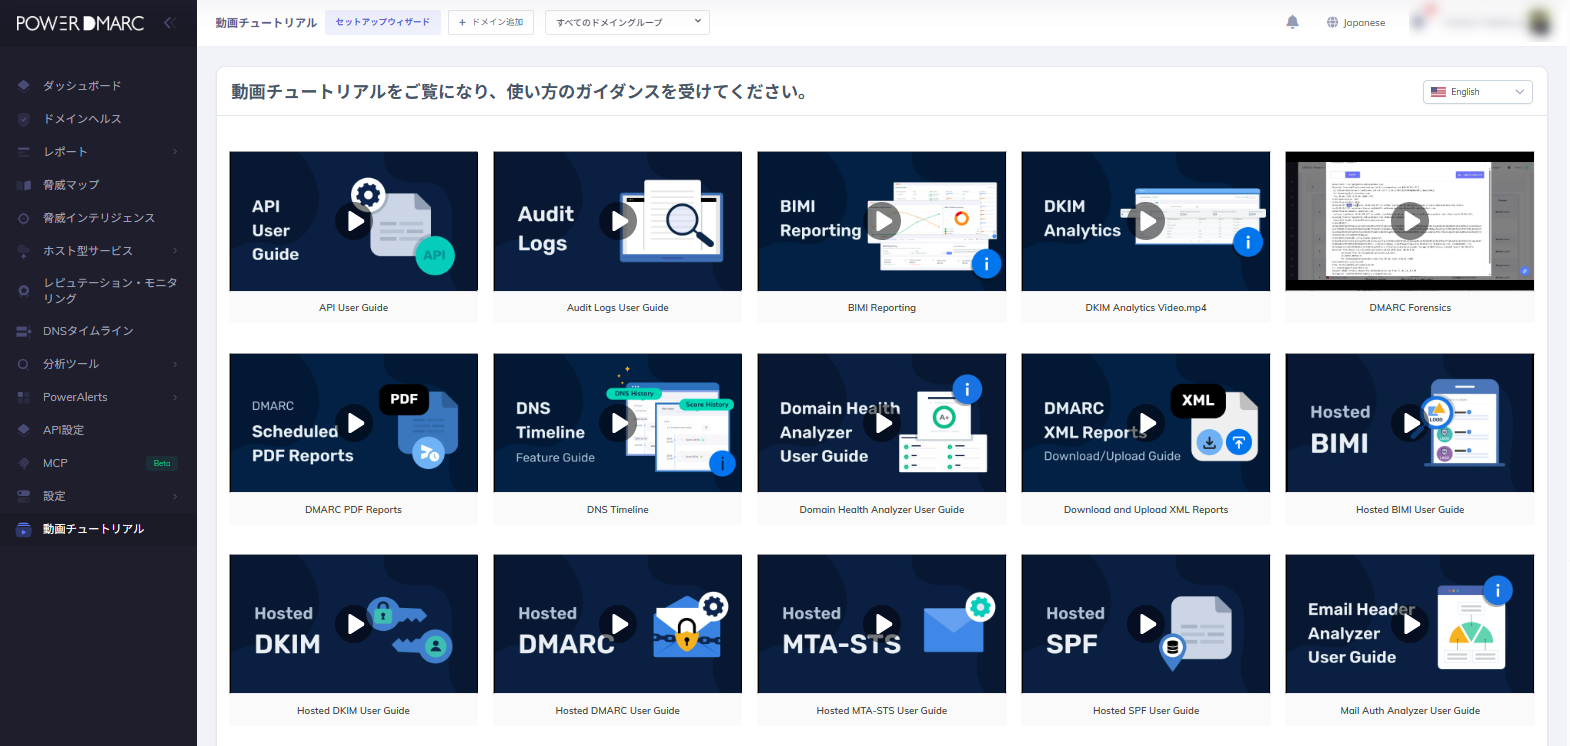Click the 分析ツール sidebar icon
This screenshot has width=1570, height=746.
[x=24, y=364]
